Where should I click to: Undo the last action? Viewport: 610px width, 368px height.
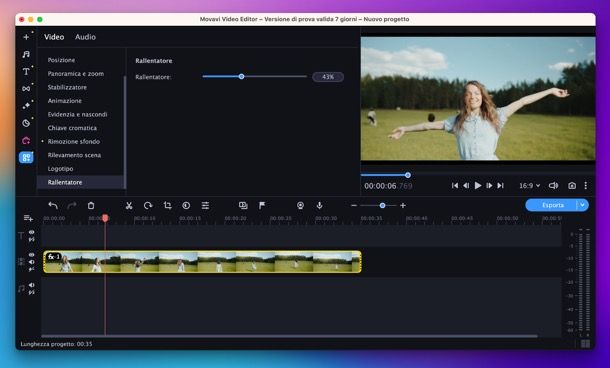(x=53, y=205)
